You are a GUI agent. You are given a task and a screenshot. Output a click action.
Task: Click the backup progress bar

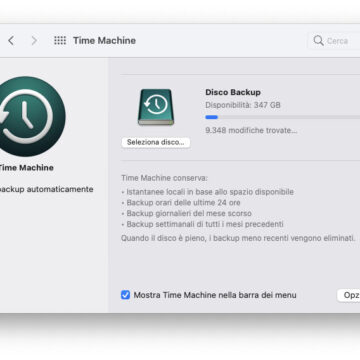click(283, 117)
